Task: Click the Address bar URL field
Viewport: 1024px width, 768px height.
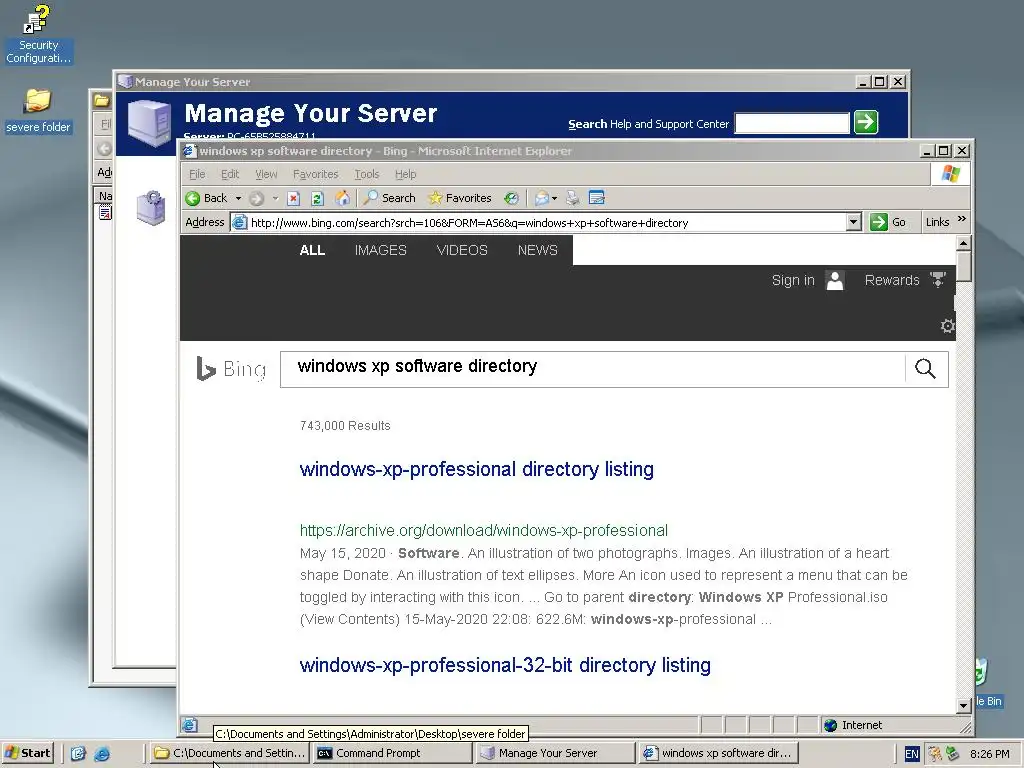Action: 539,223
